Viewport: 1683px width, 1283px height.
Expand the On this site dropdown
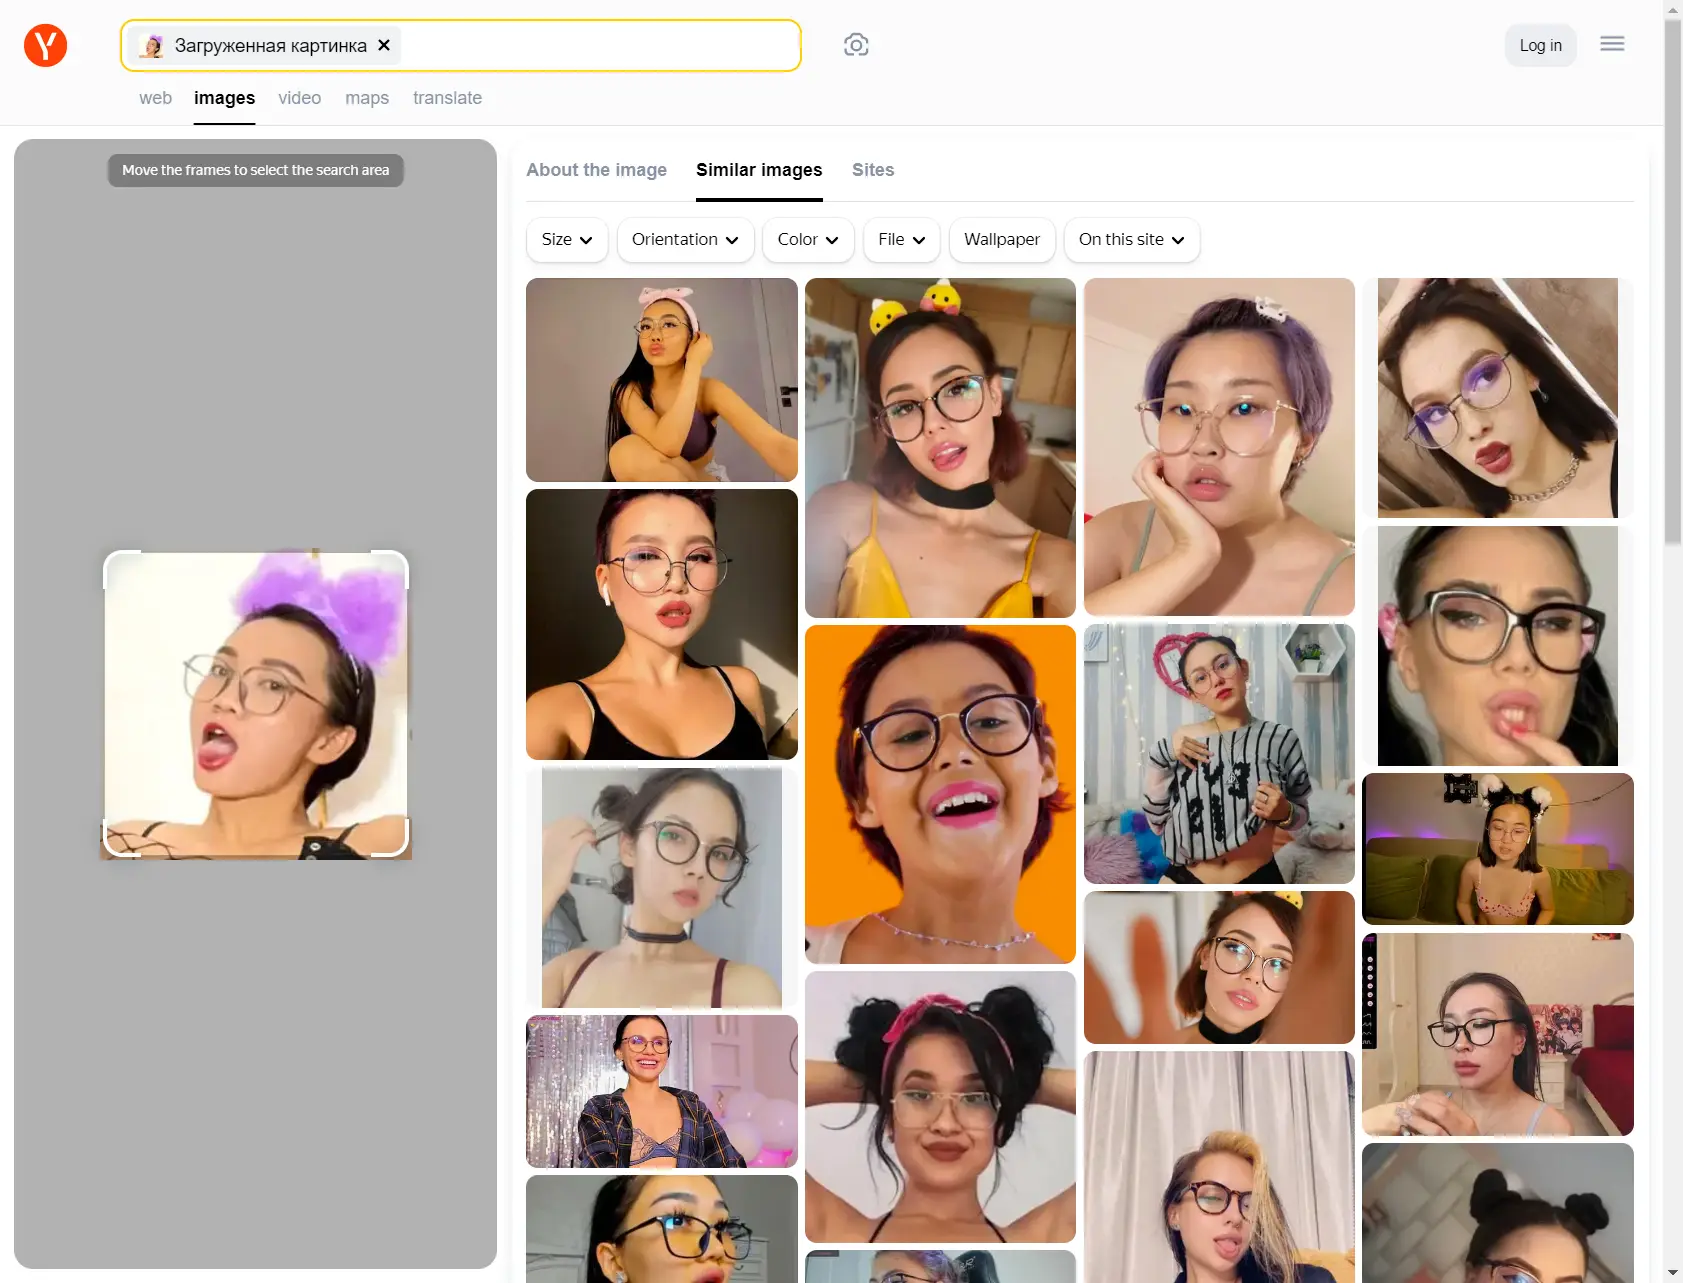(x=1131, y=240)
